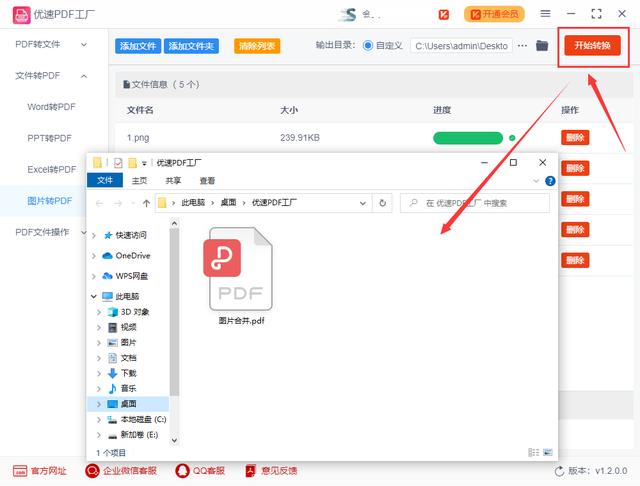Click the Explorer help question mark icon
The height and width of the screenshot is (486, 640).
[550, 181]
